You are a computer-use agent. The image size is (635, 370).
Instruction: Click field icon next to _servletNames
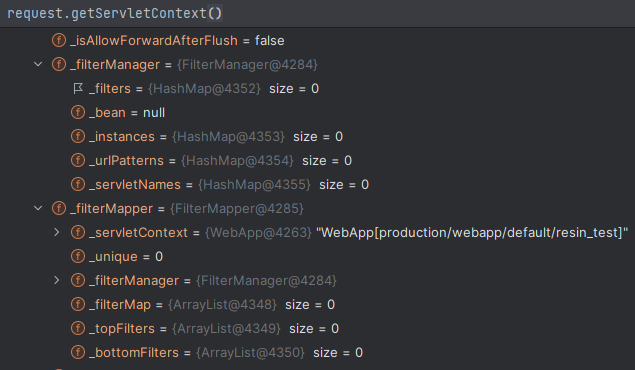(78, 185)
